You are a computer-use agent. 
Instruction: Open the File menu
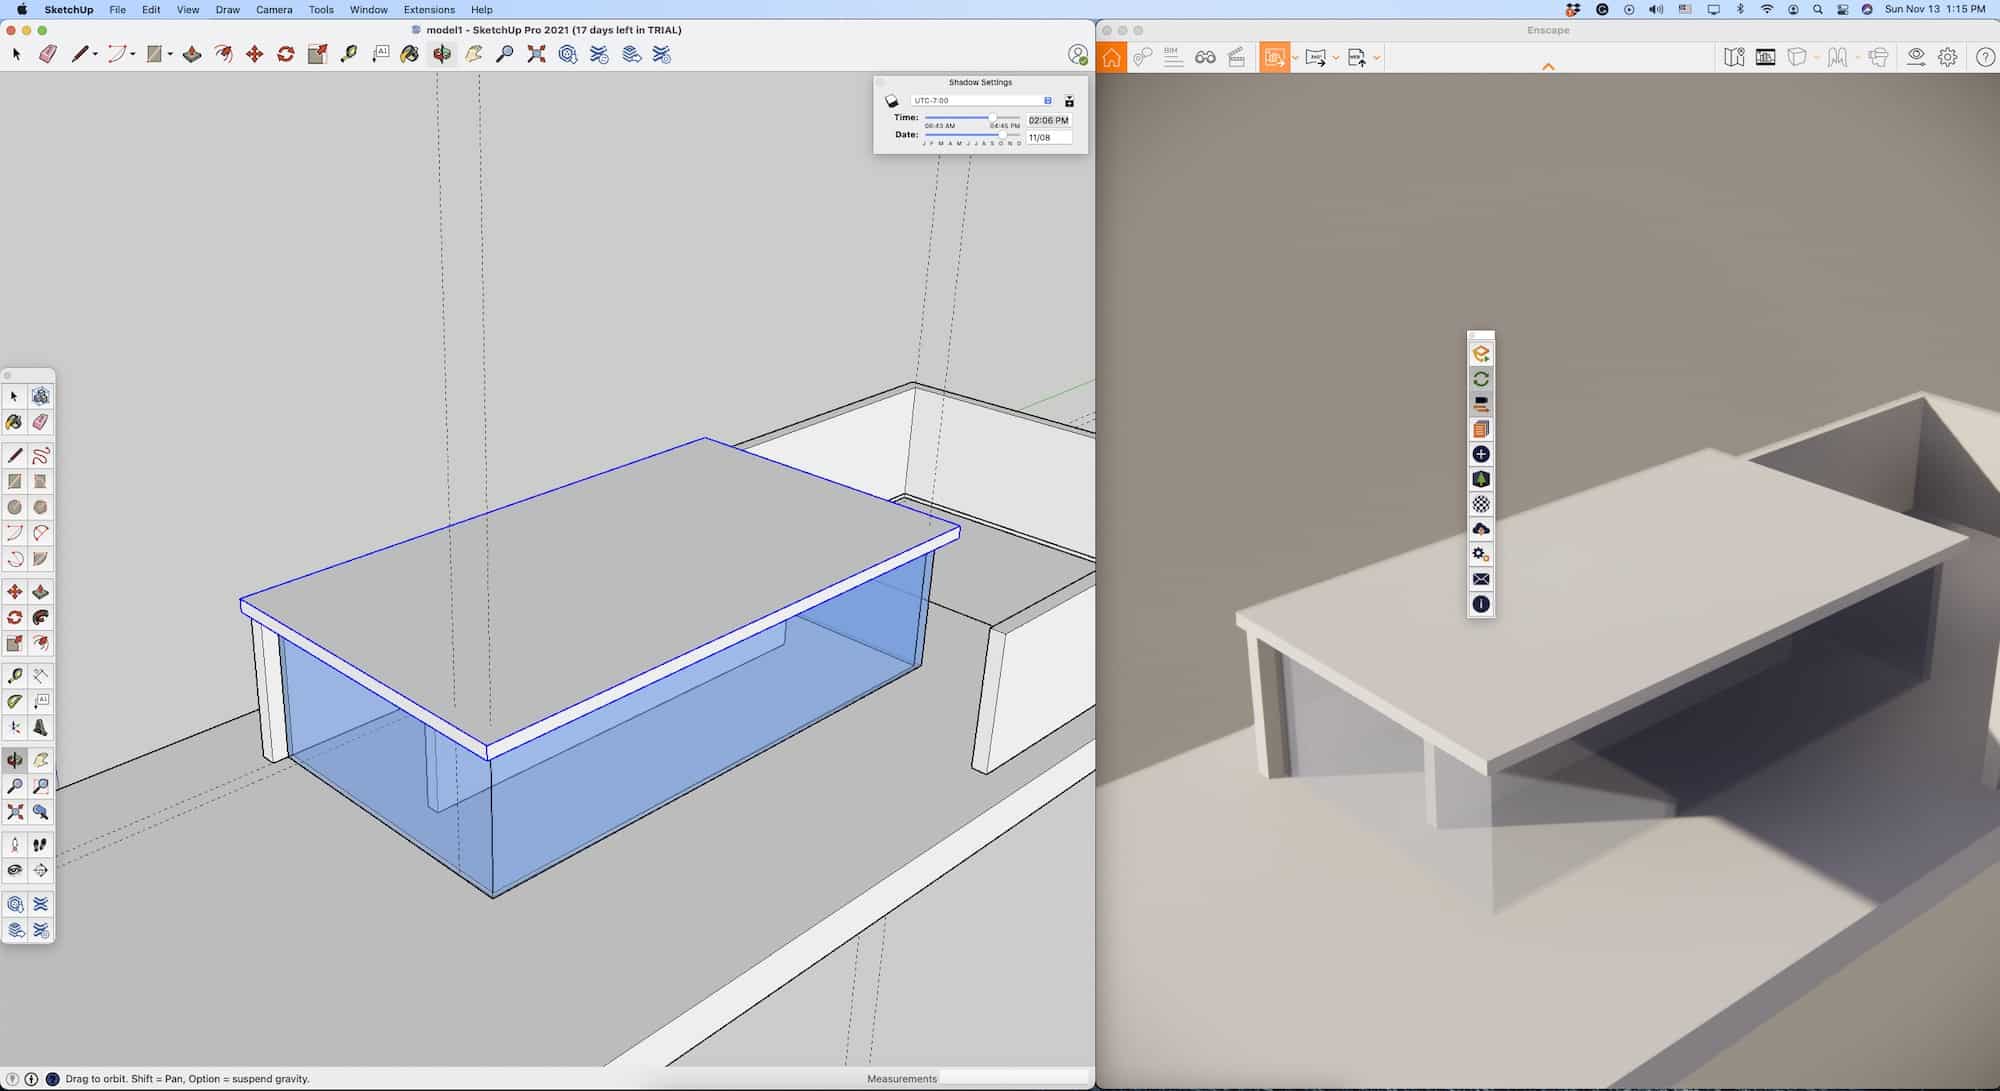(x=117, y=9)
